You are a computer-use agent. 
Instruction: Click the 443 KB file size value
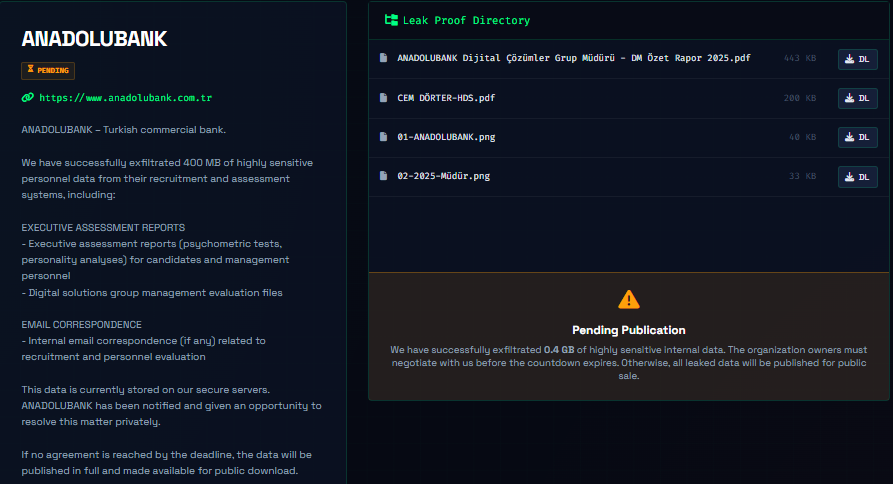pos(800,58)
